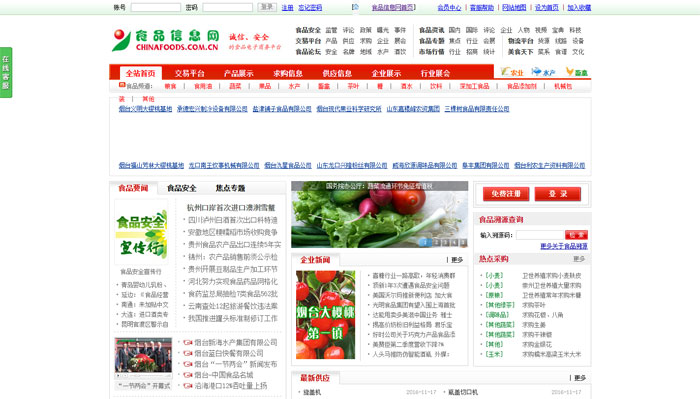This screenshot has height=399, width=700.
Task: Click the red 登录 button in sidebar
Action: coord(558,194)
